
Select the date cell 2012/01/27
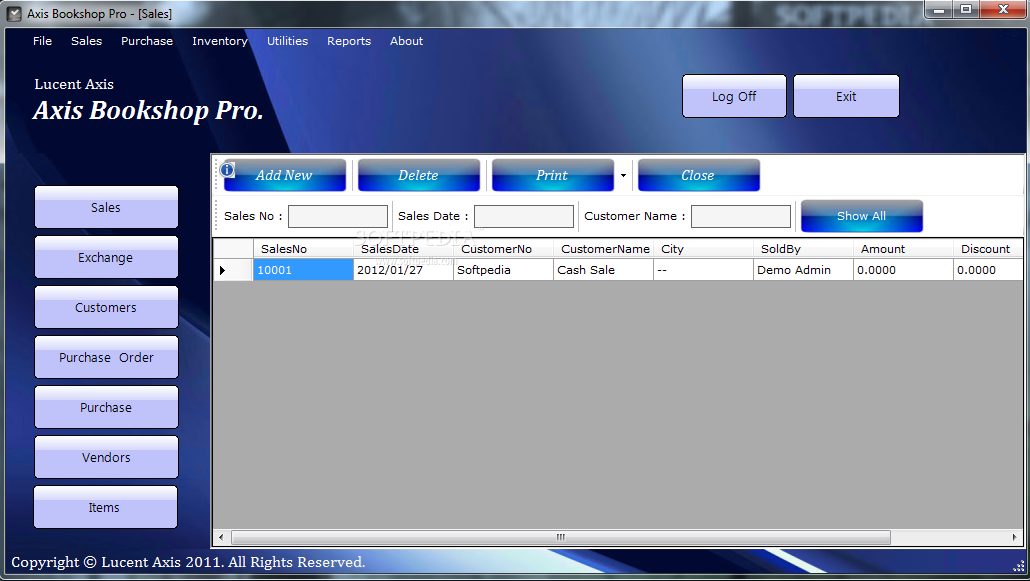403,269
